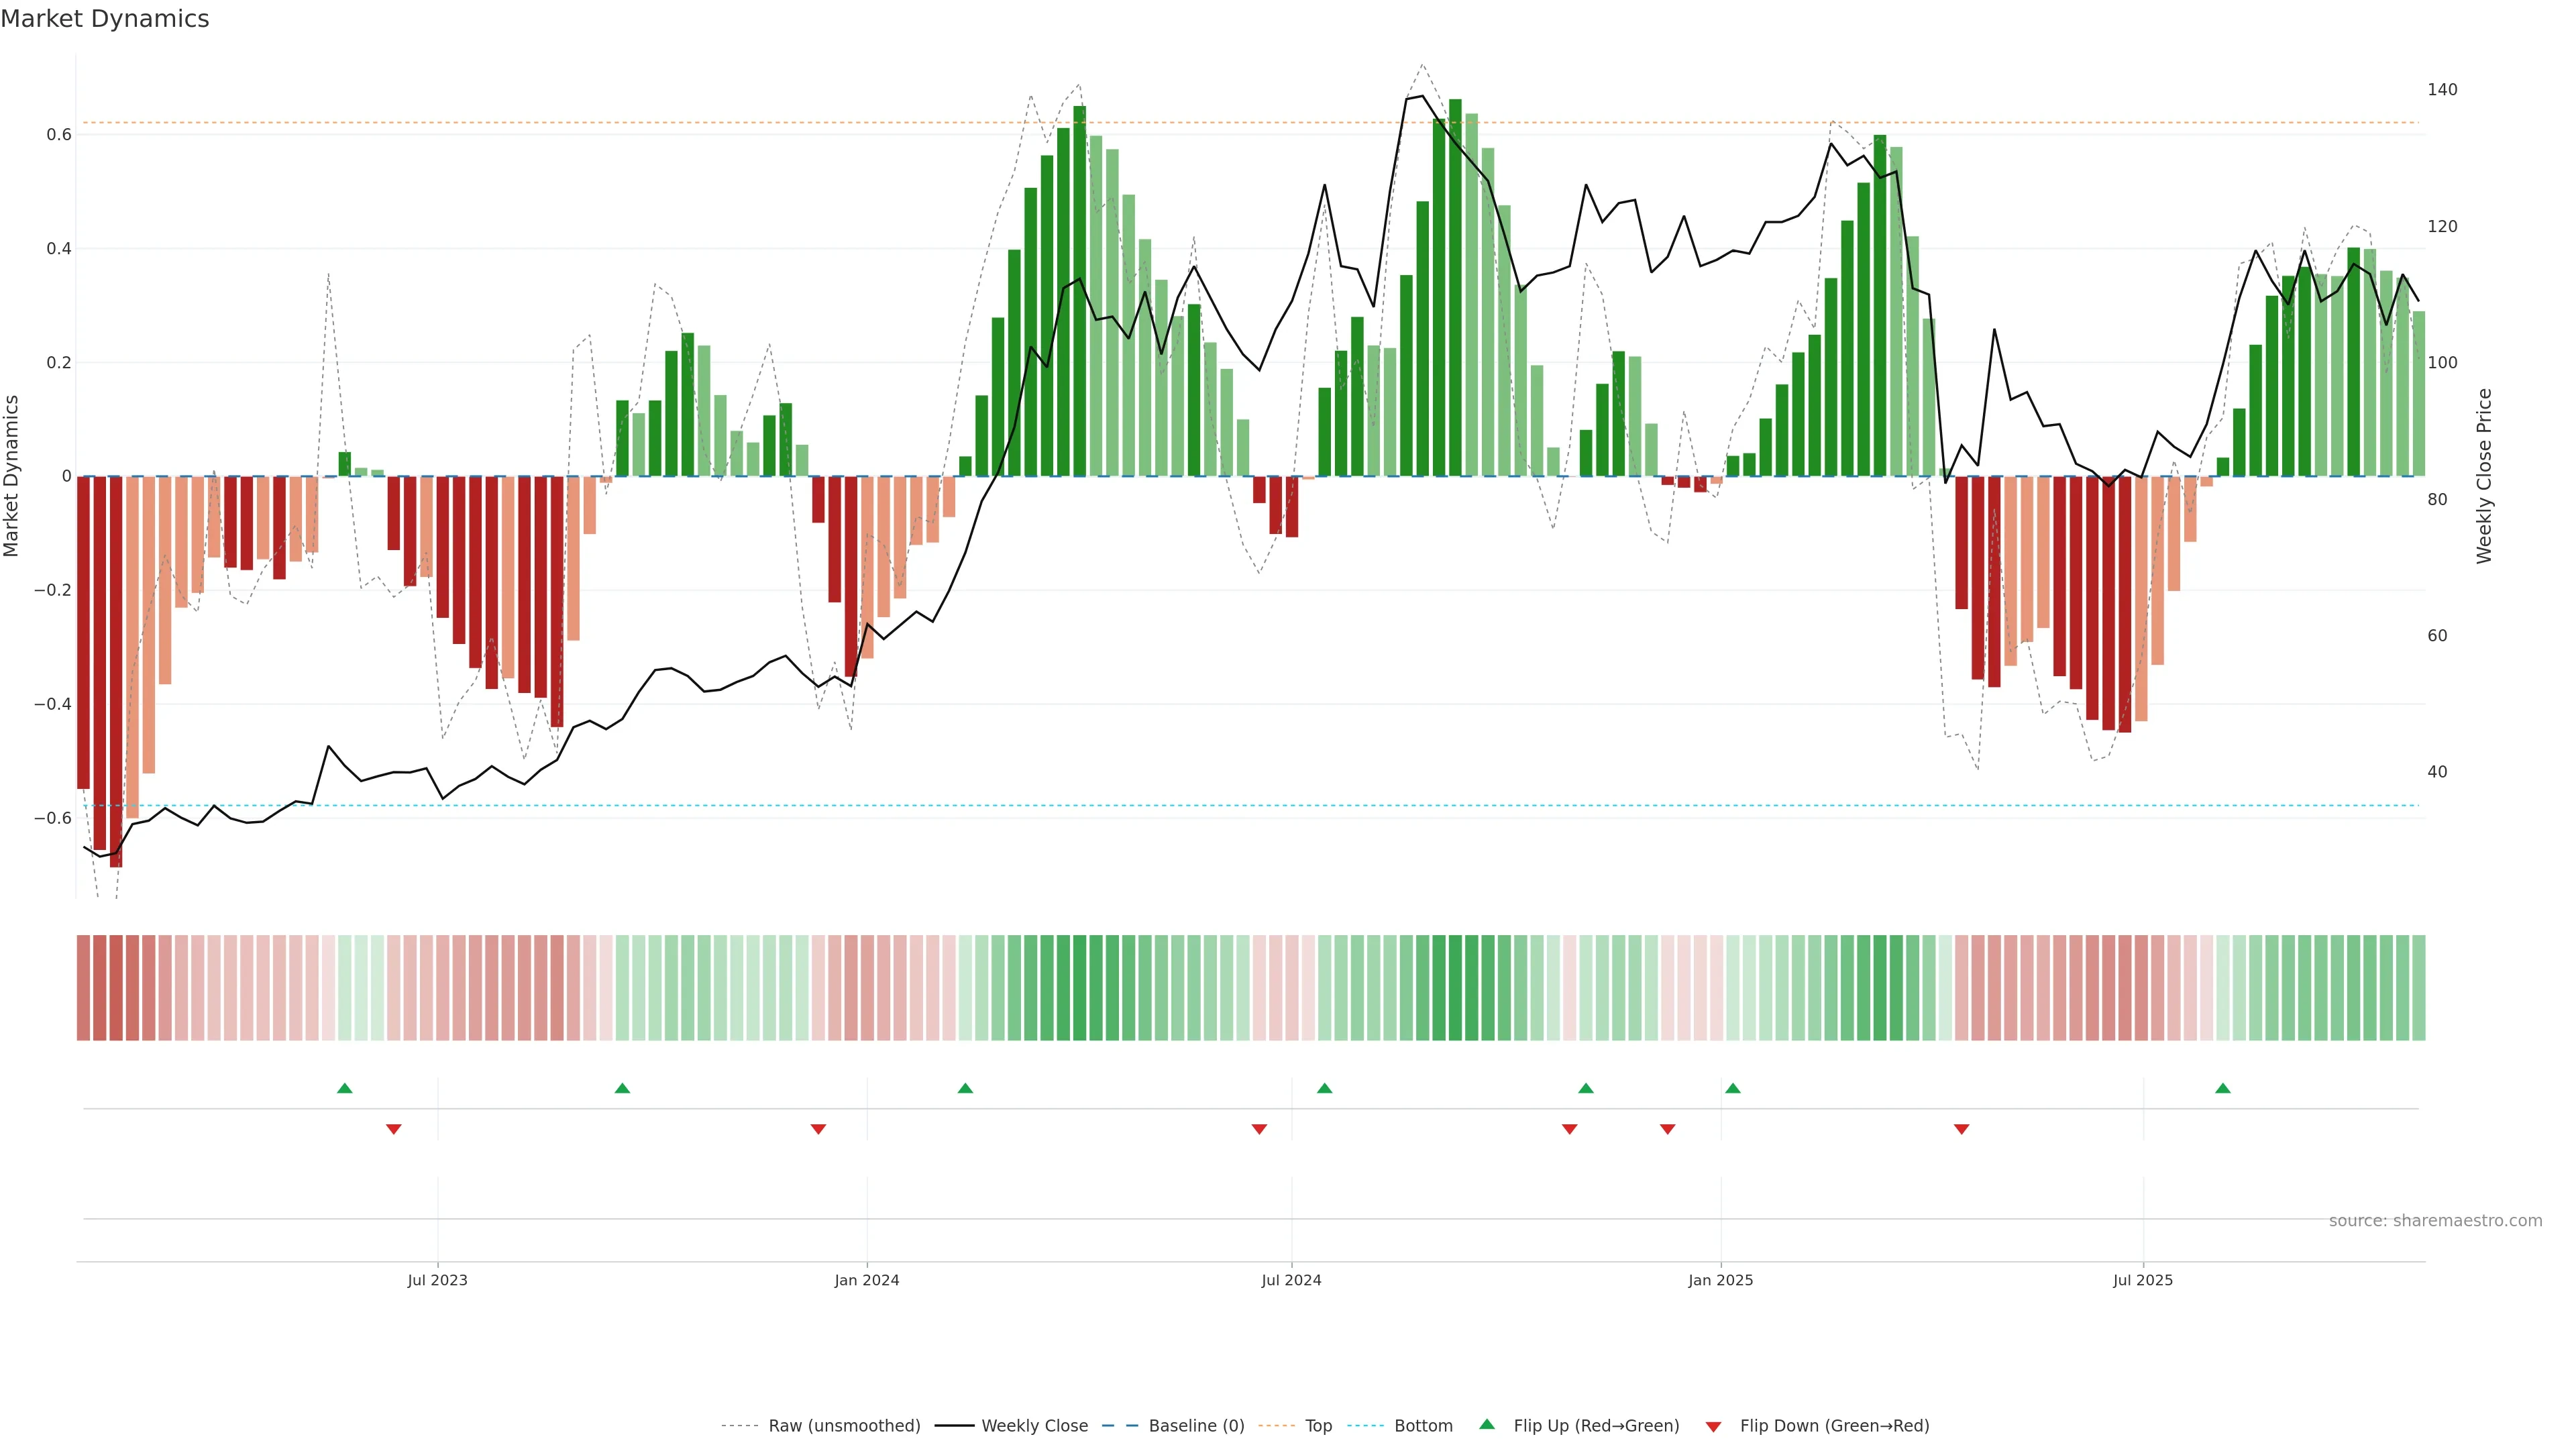Click the red Flip Down marker just before Jul 2024
The width and height of the screenshot is (2576, 1449).
click(1260, 1129)
